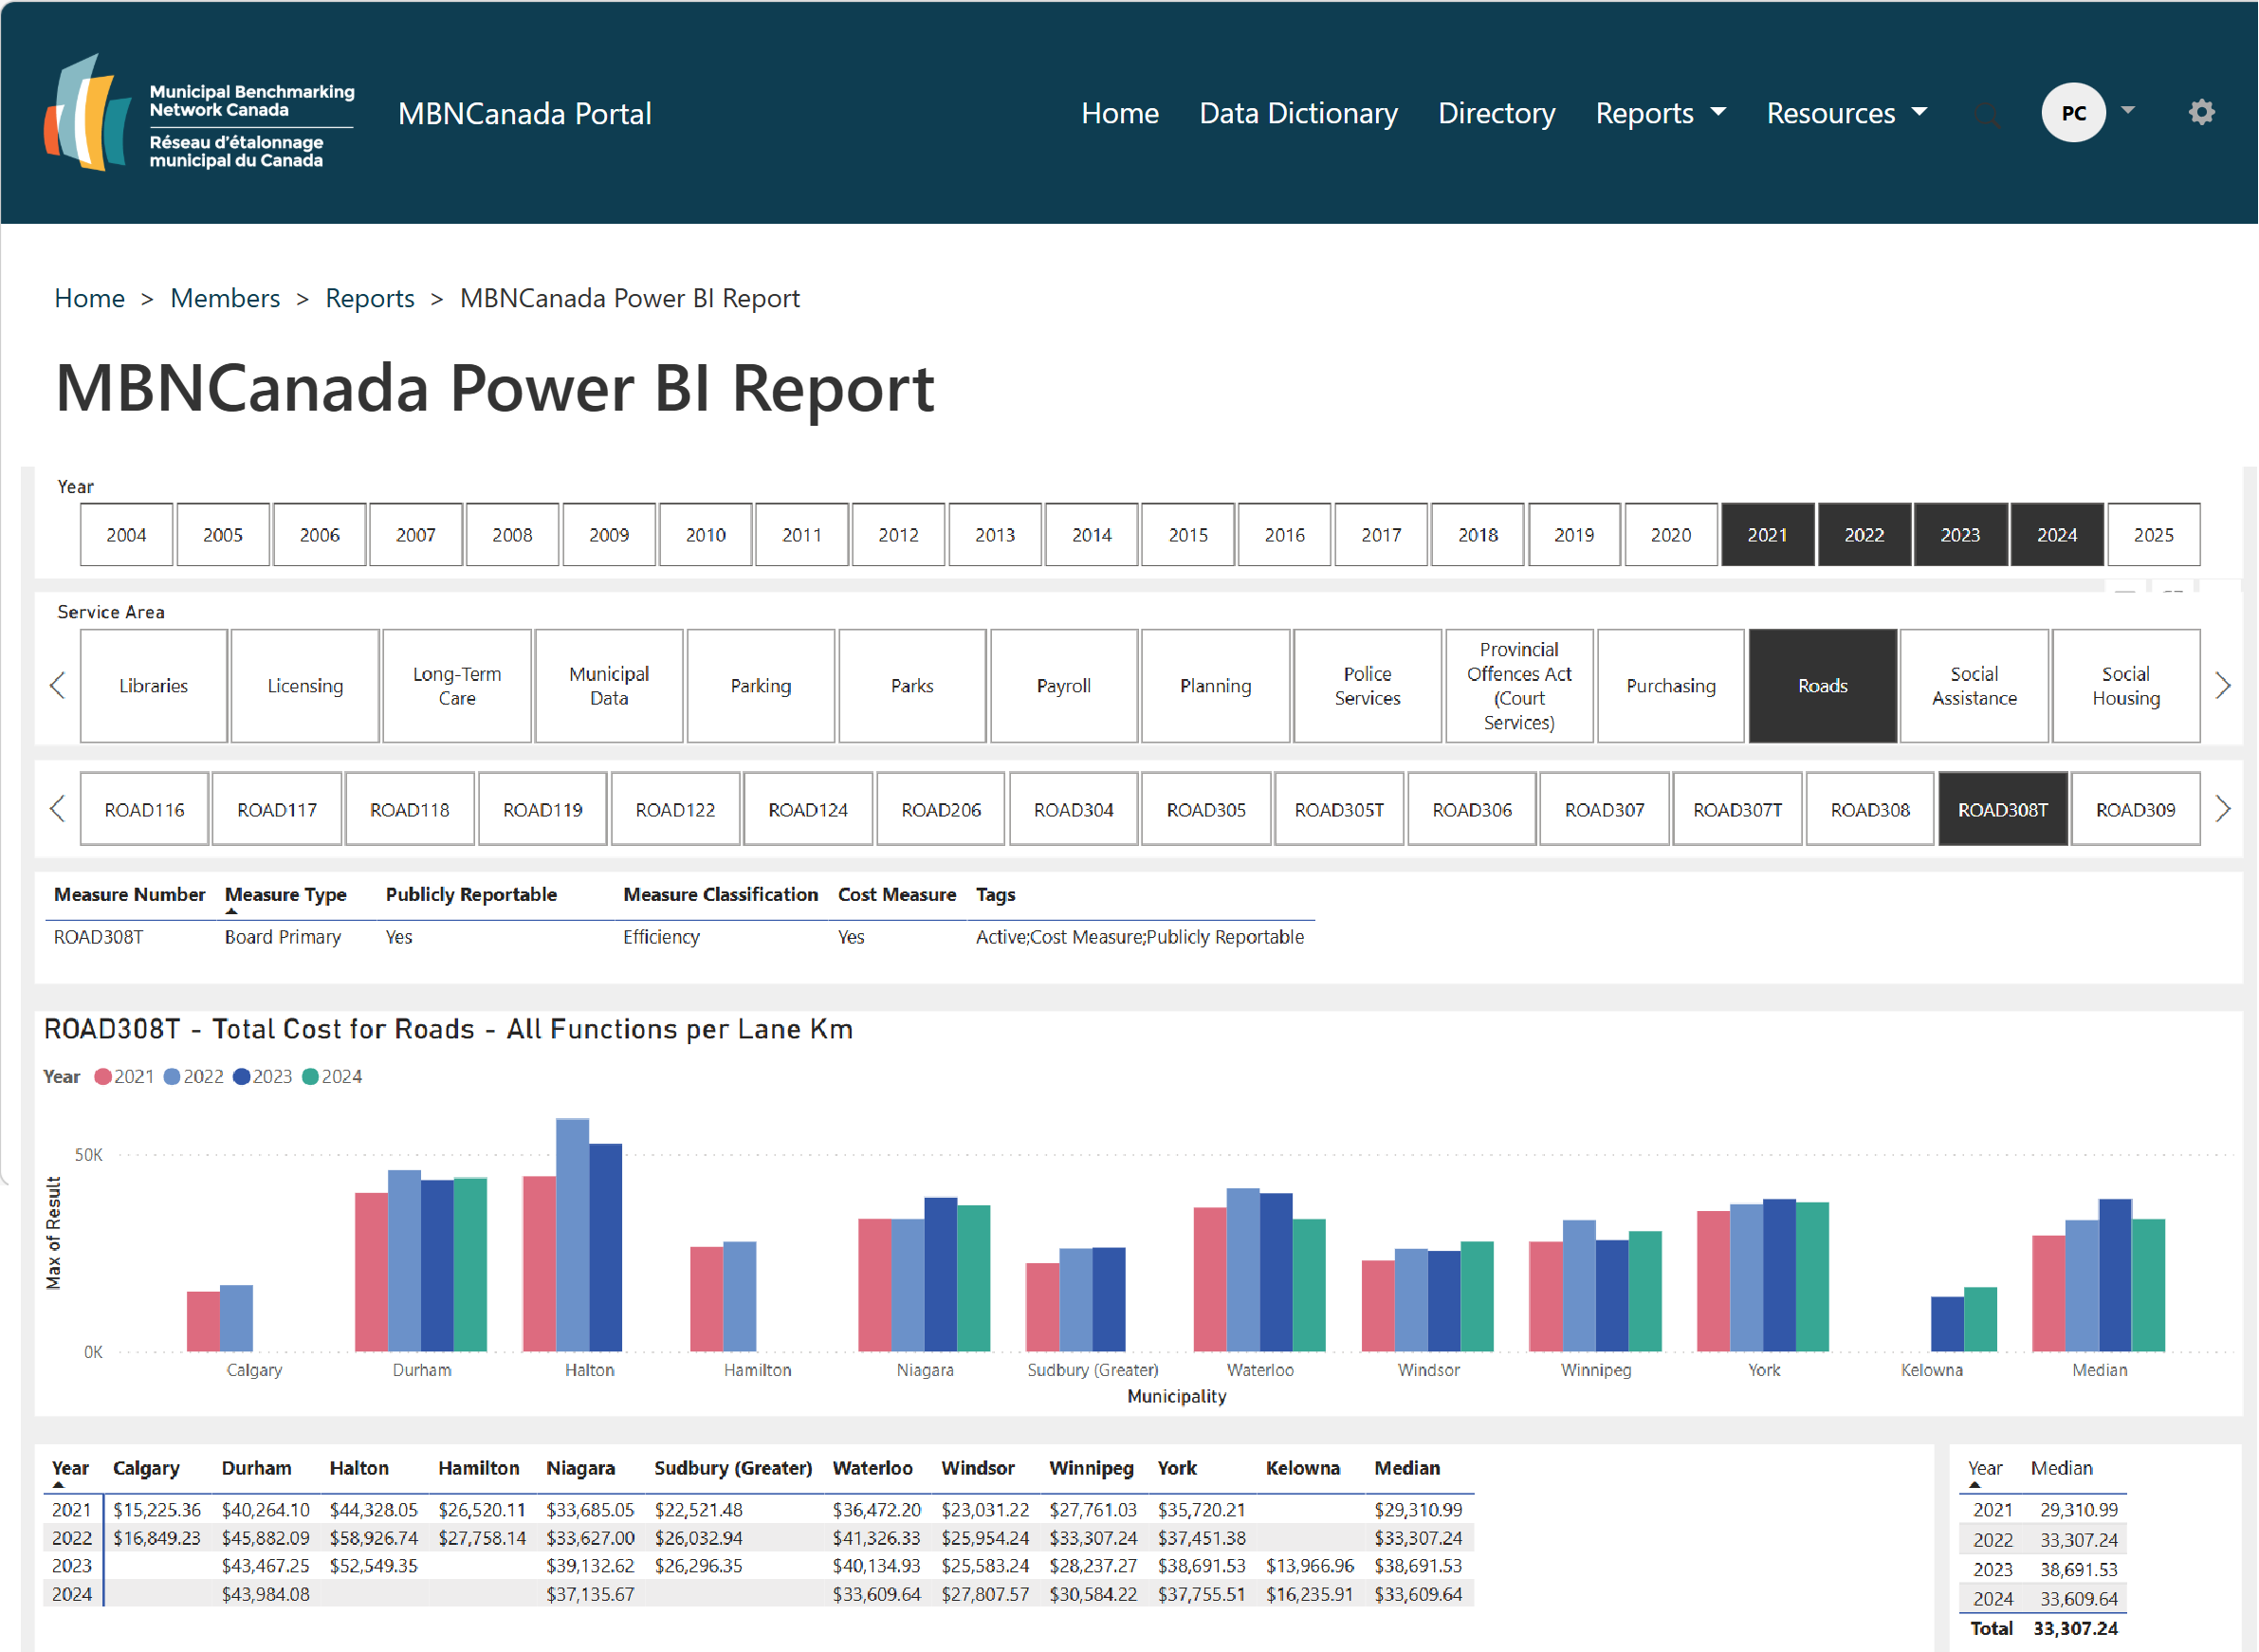The image size is (2259, 1652).
Task: Deselect year 2021 in Year slicer
Action: click(x=1768, y=535)
